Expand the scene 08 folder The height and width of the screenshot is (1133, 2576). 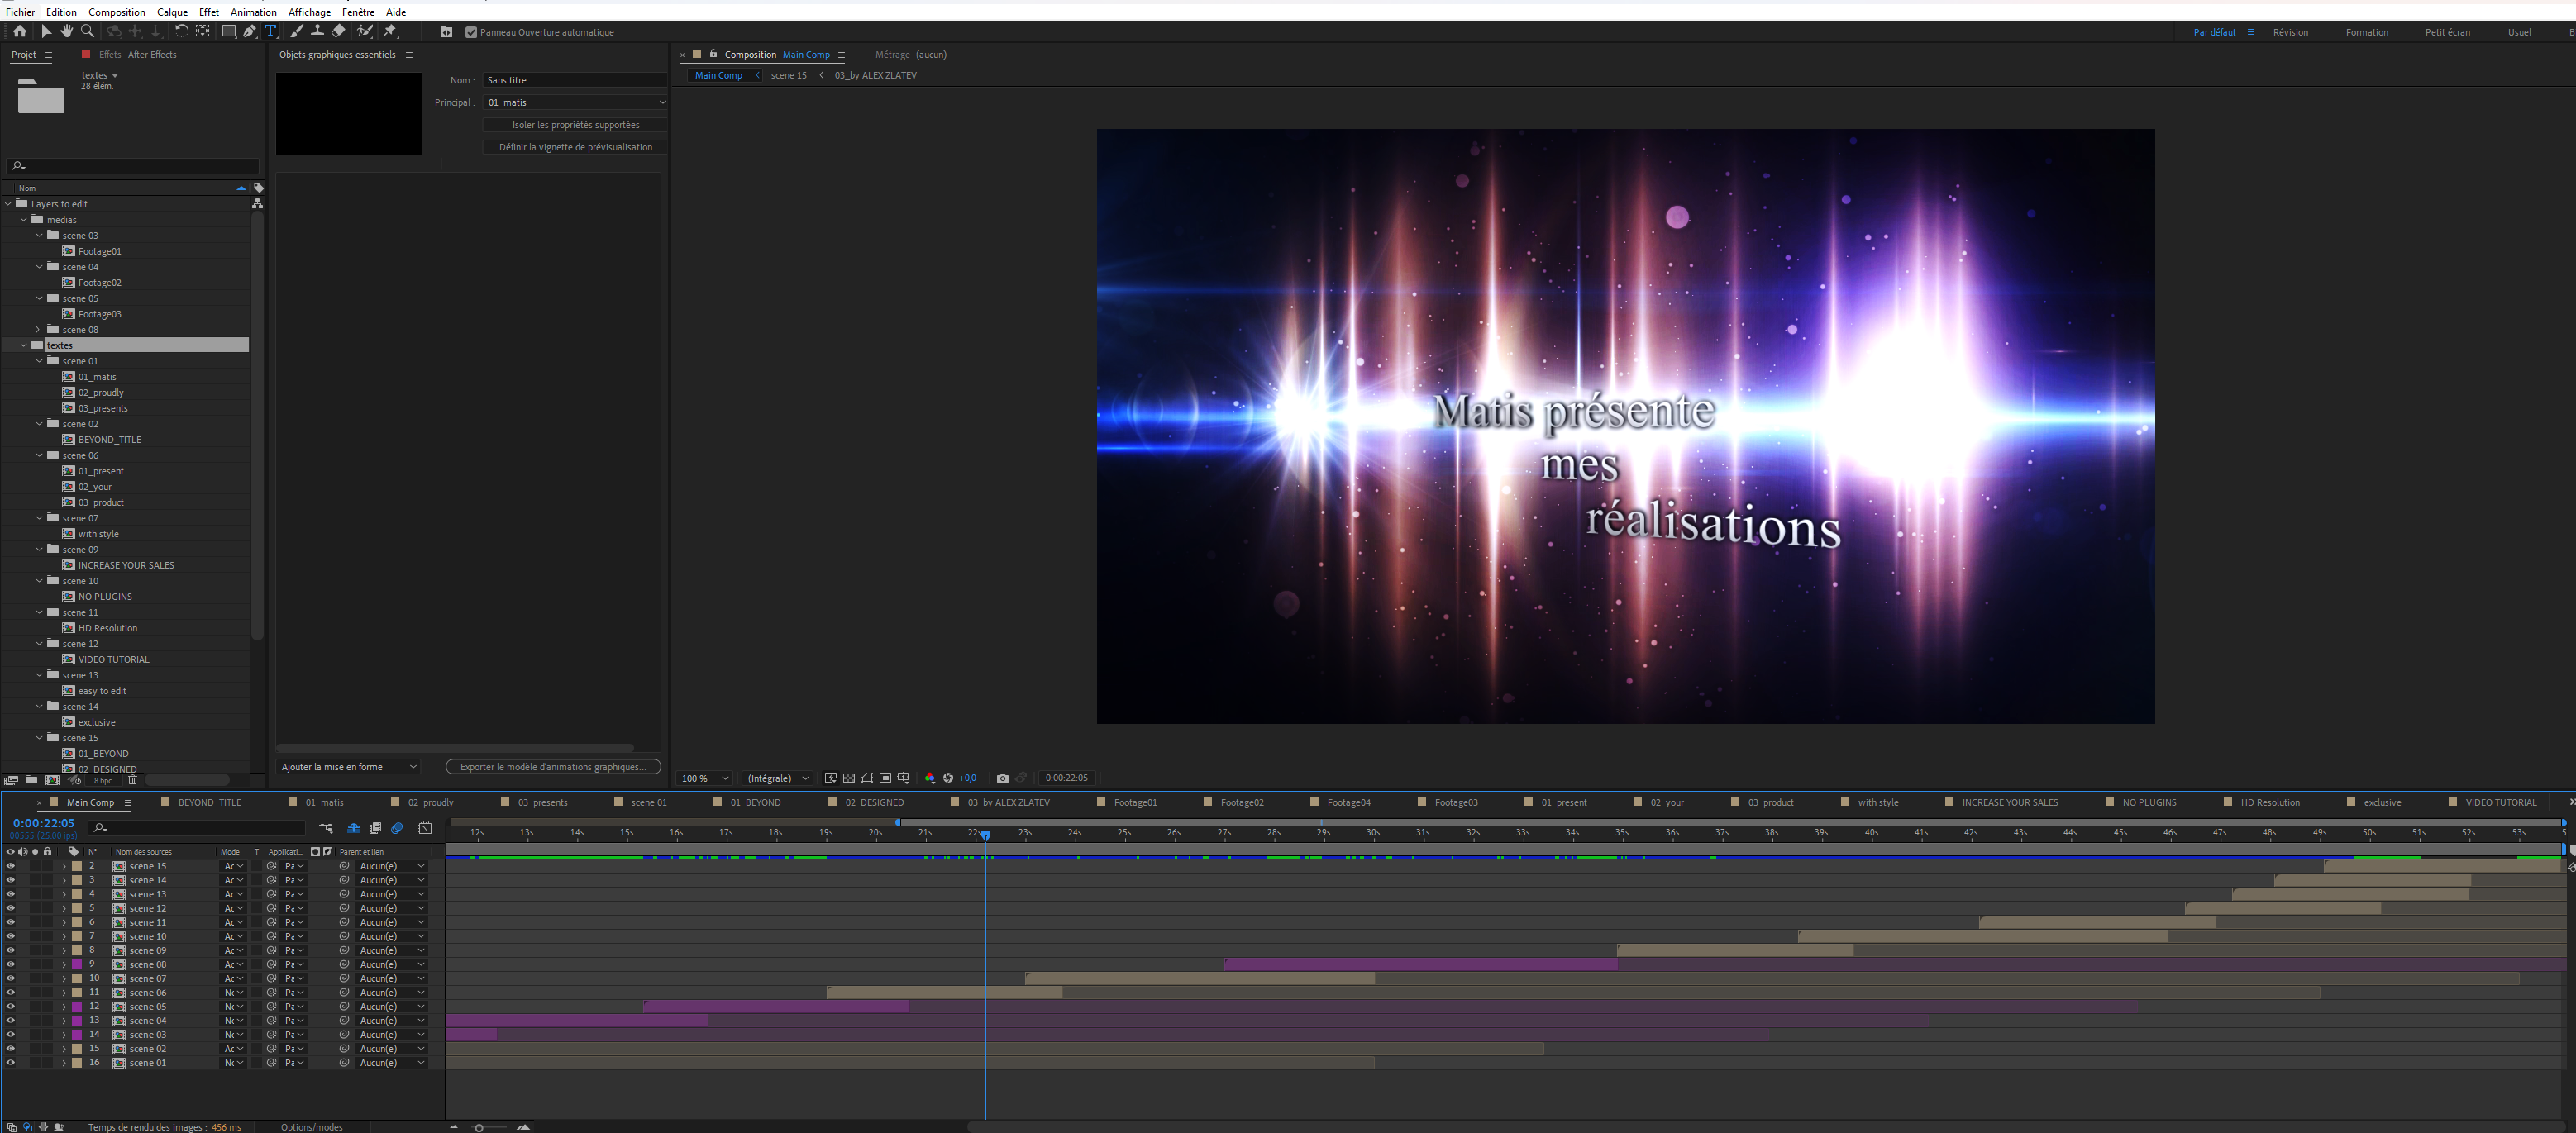[x=38, y=329]
